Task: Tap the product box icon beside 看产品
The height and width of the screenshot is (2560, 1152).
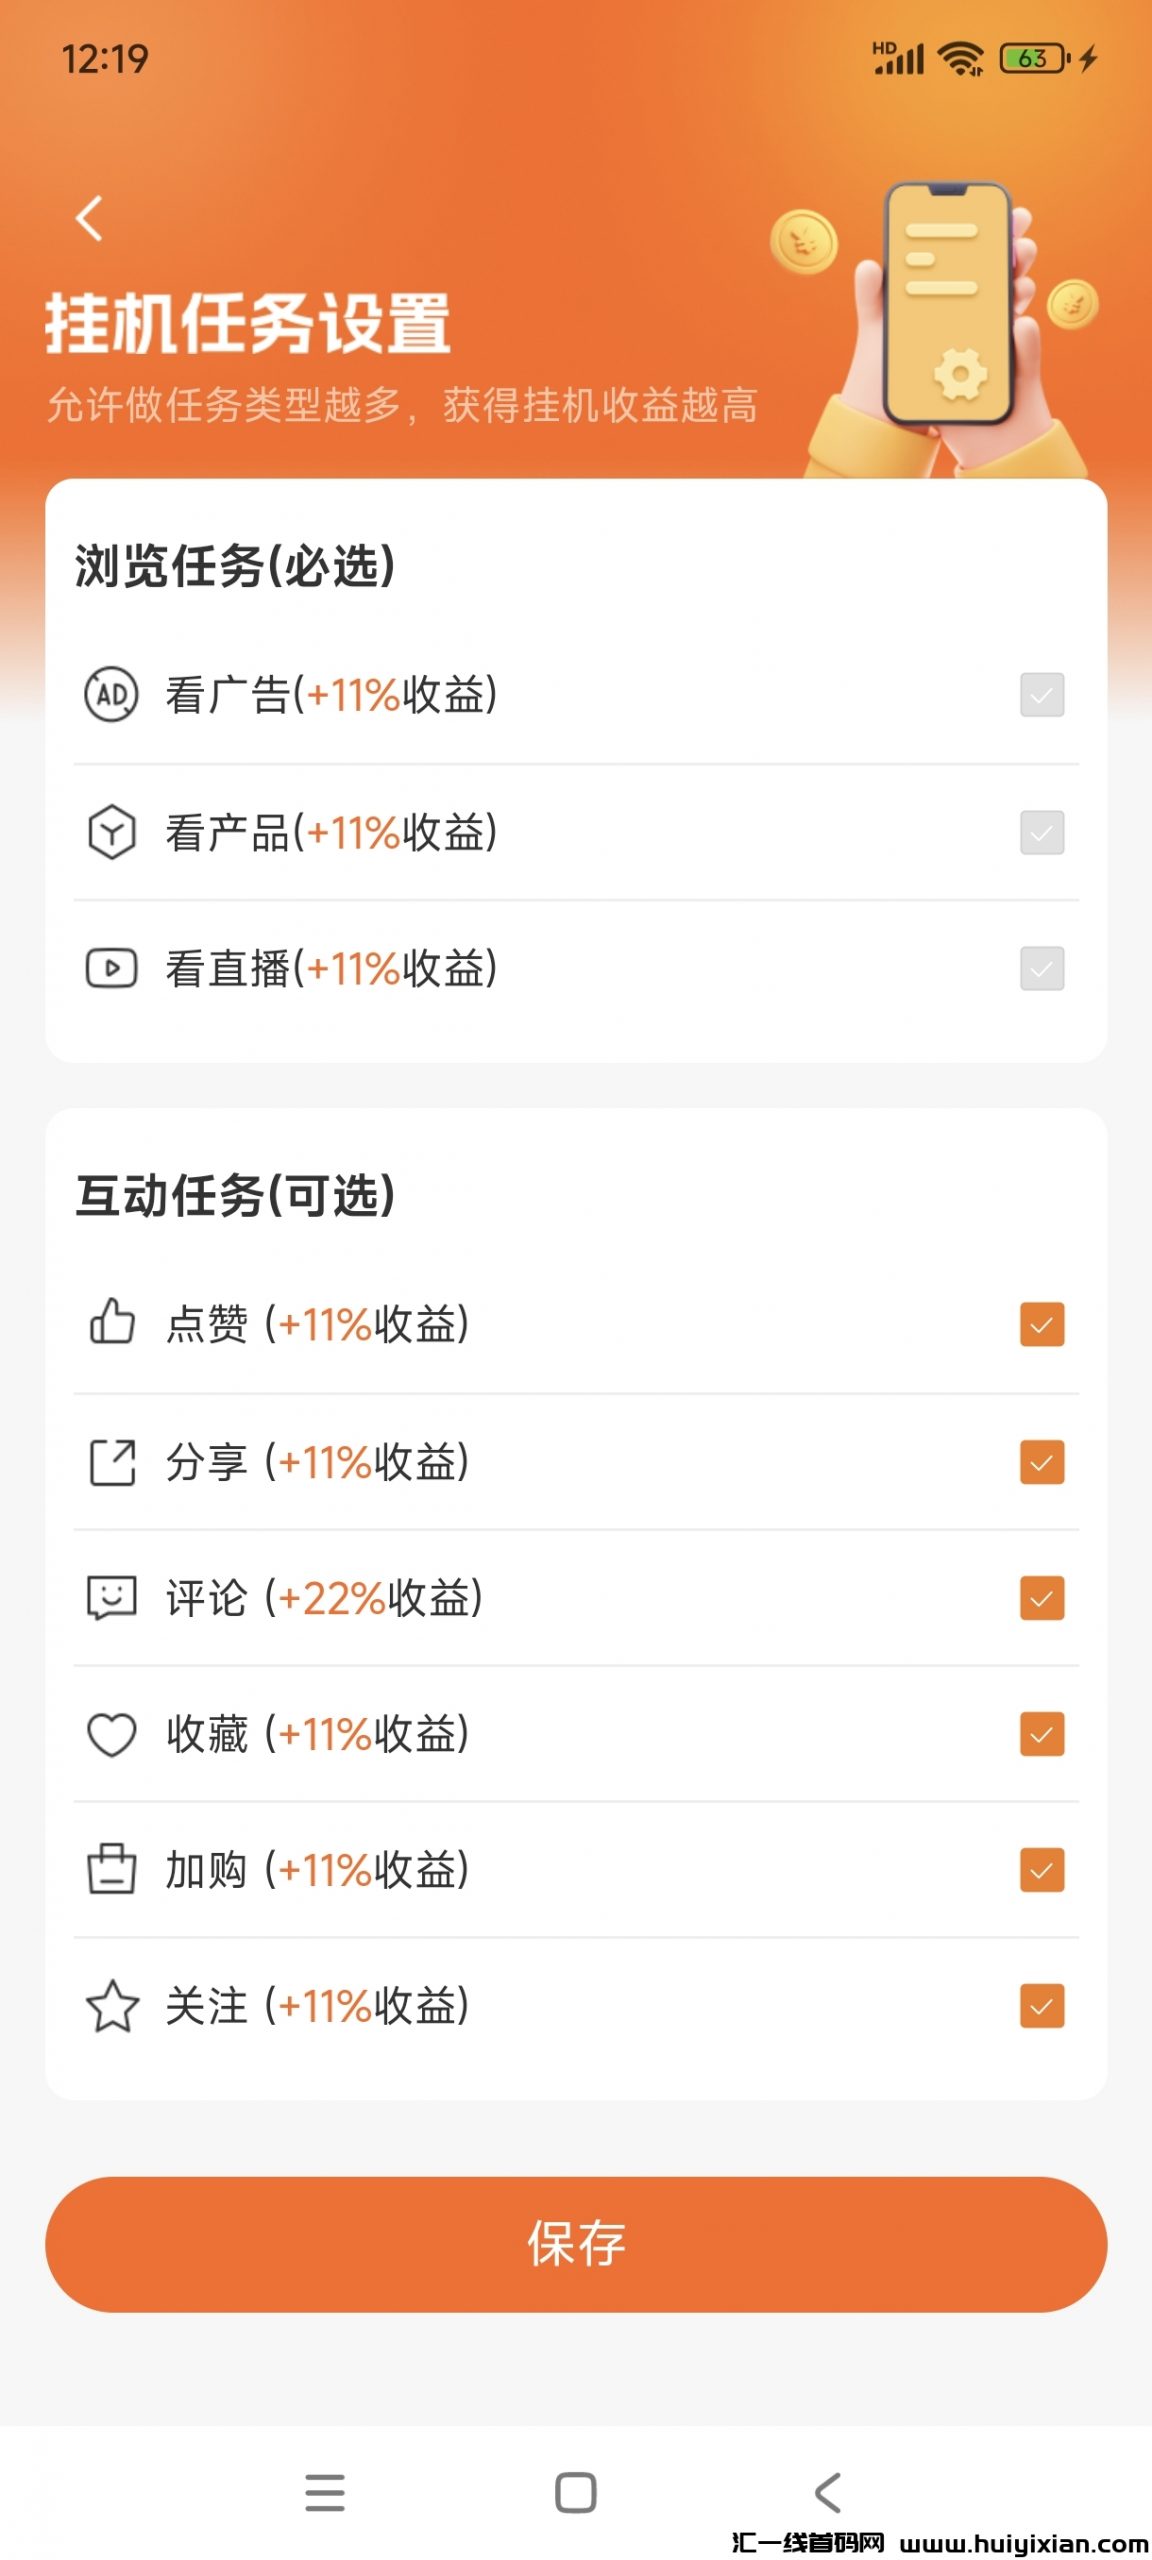Action: click(x=111, y=832)
